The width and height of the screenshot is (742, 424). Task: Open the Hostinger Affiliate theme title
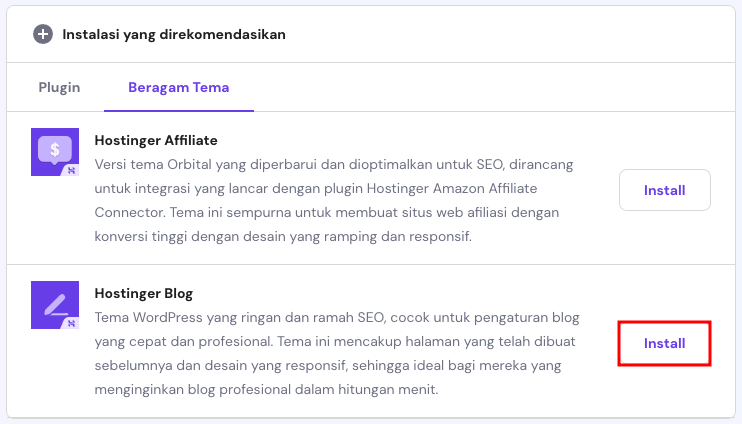click(156, 140)
